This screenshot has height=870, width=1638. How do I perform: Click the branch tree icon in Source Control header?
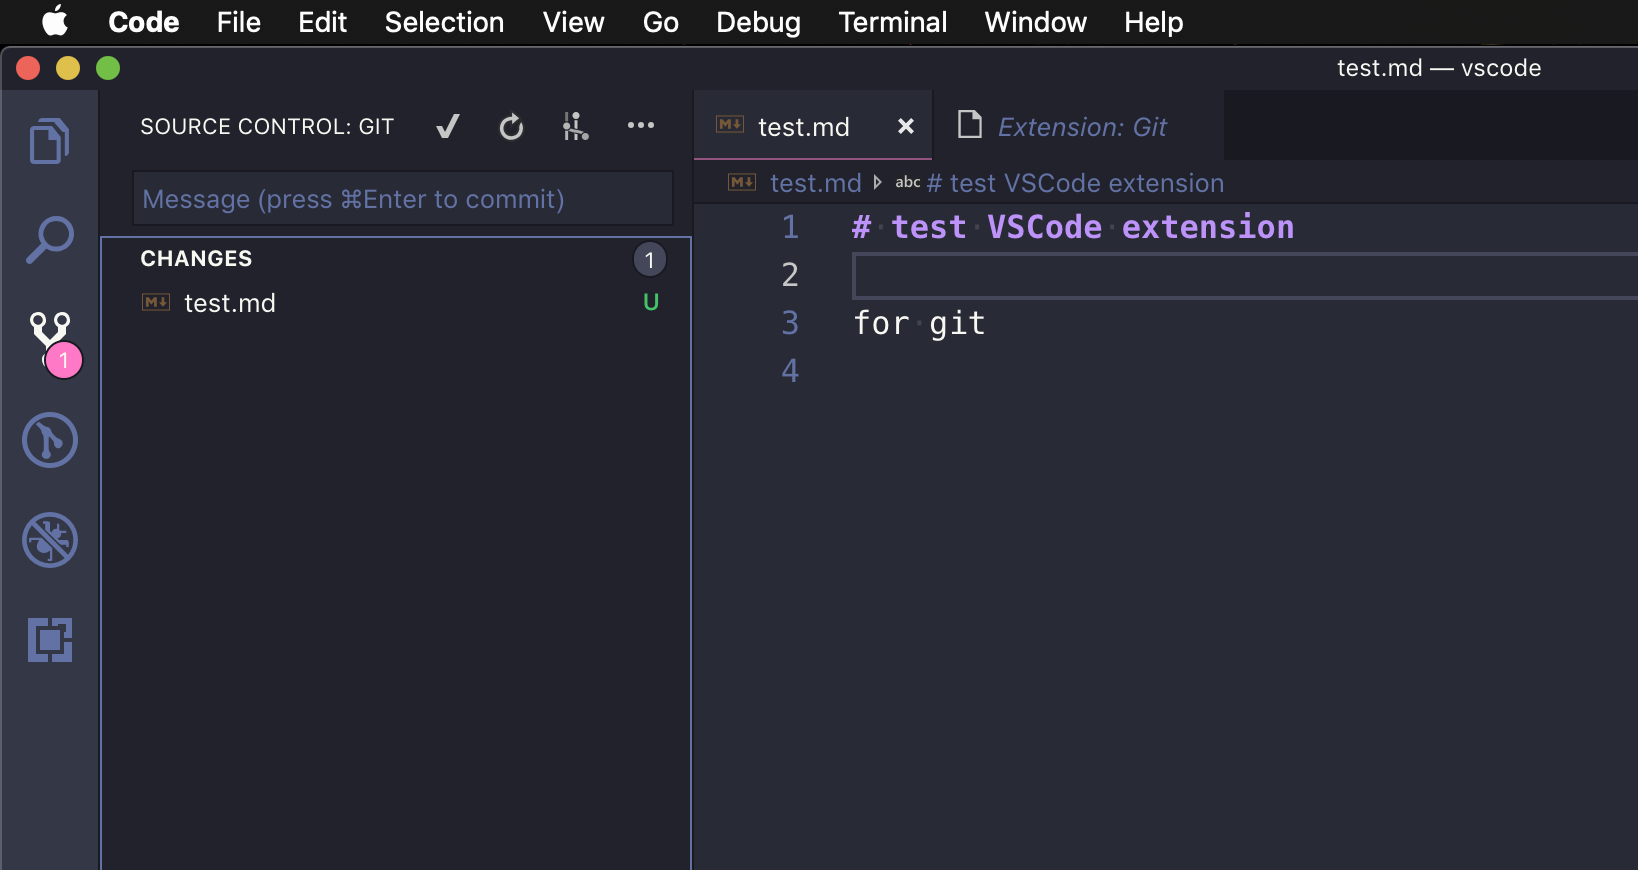coord(575,127)
